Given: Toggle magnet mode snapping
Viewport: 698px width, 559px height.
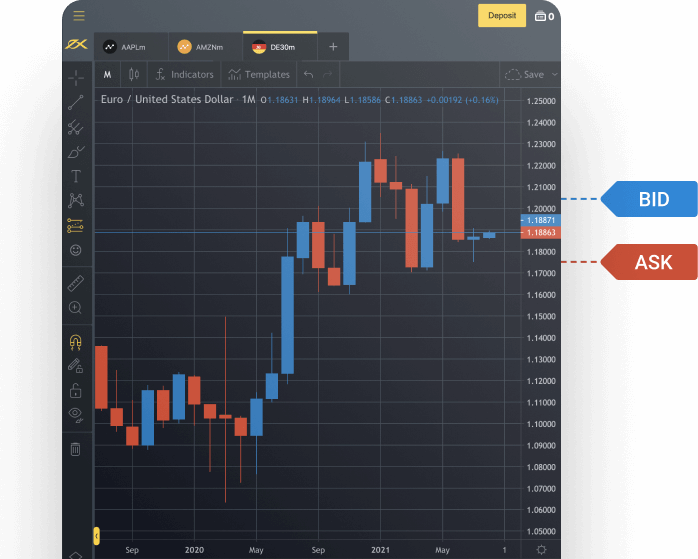Looking at the screenshot, I should pyautogui.click(x=76, y=342).
